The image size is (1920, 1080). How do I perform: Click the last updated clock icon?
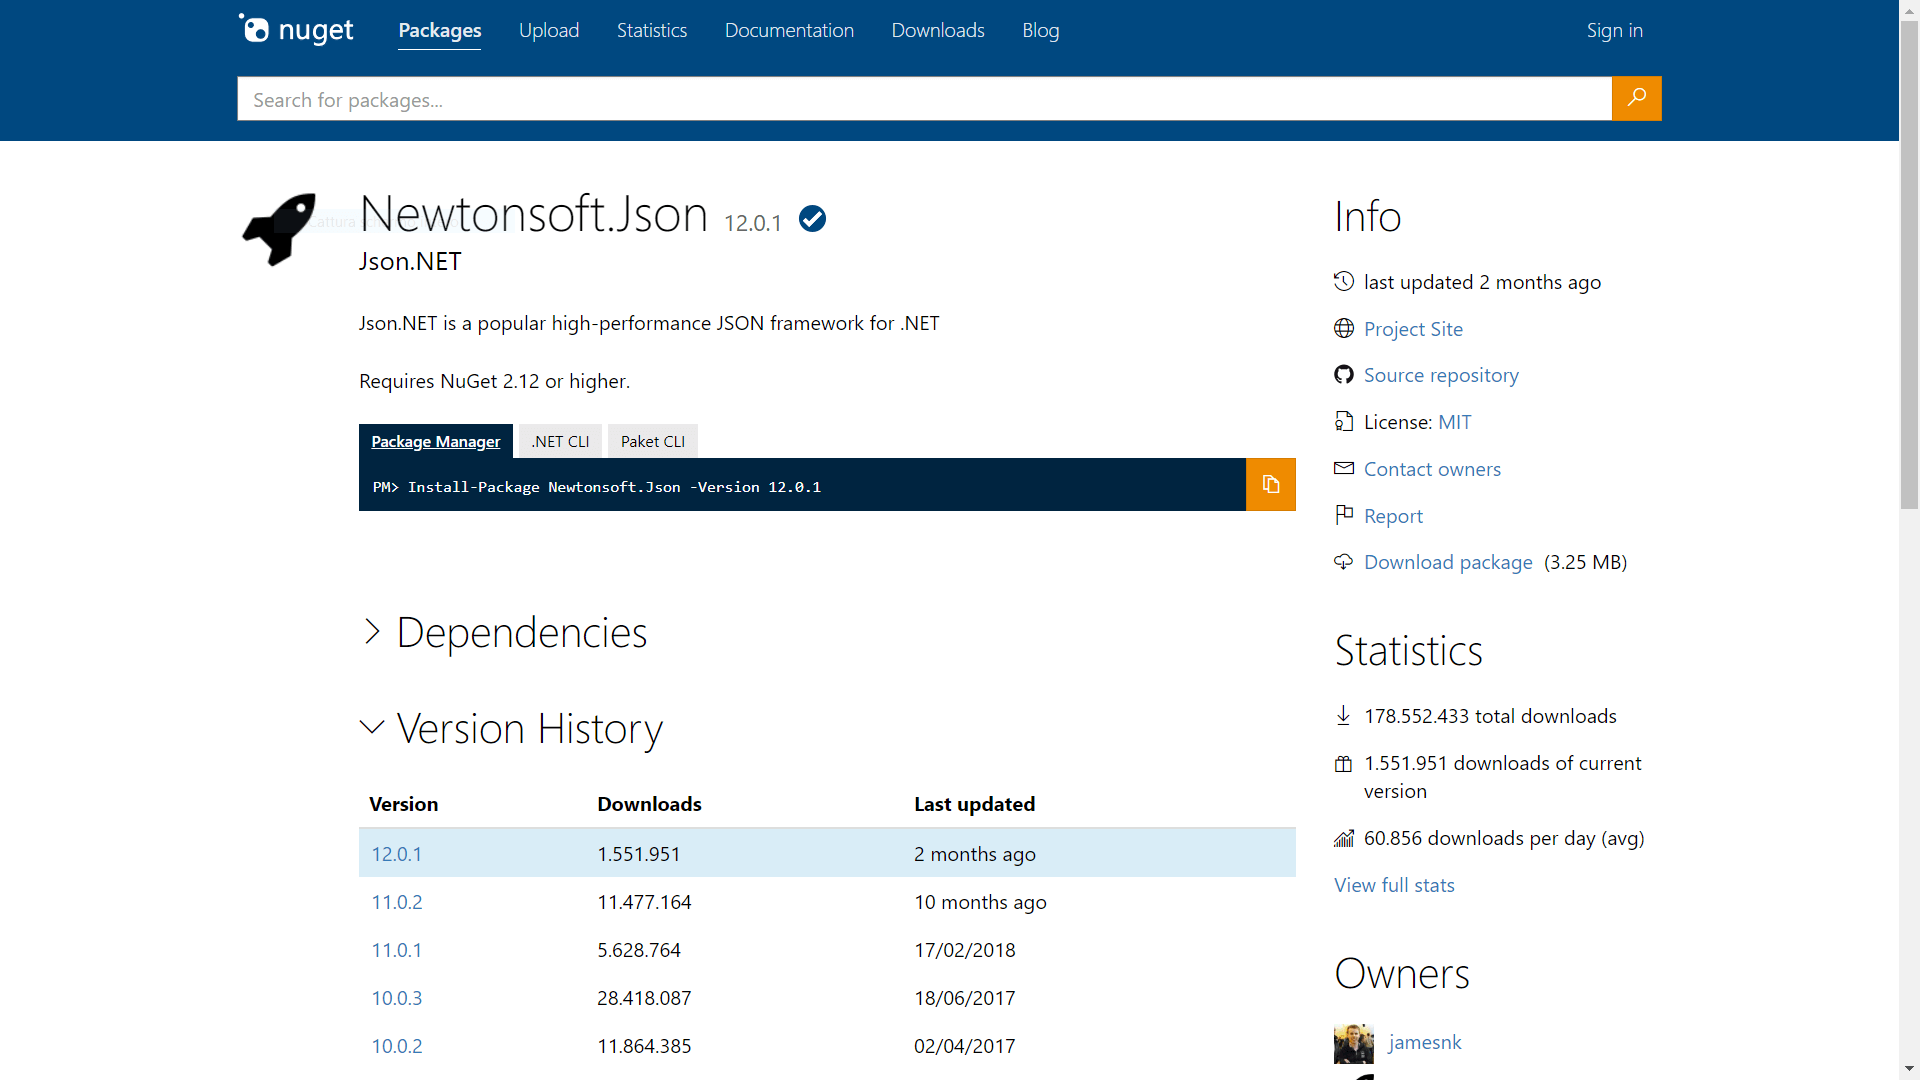point(1344,281)
